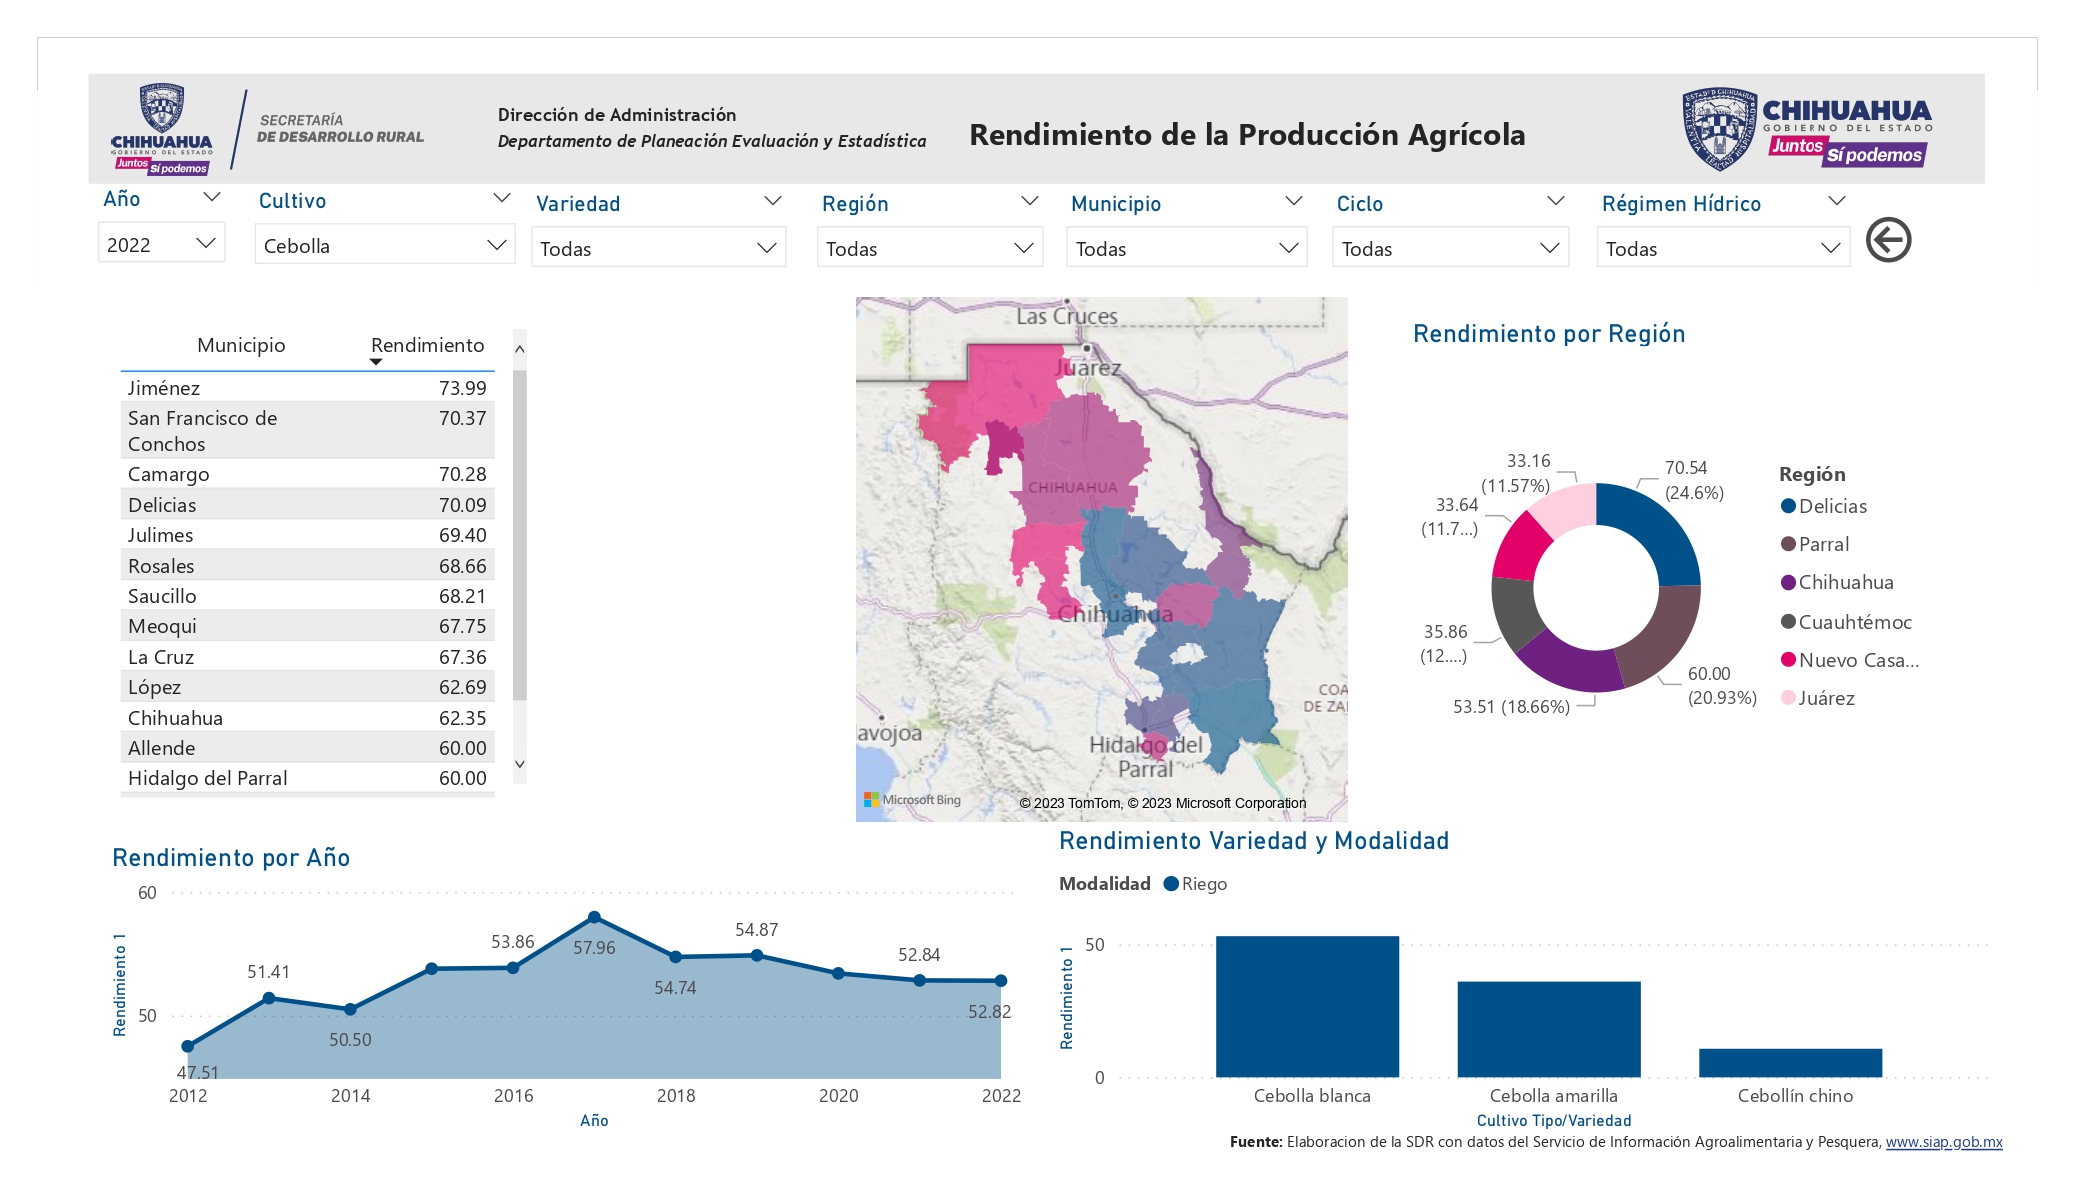Viewport: 2075px width, 1200px height.
Task: Select Nuevo Casas Grandes in the legend
Action: click(1850, 660)
